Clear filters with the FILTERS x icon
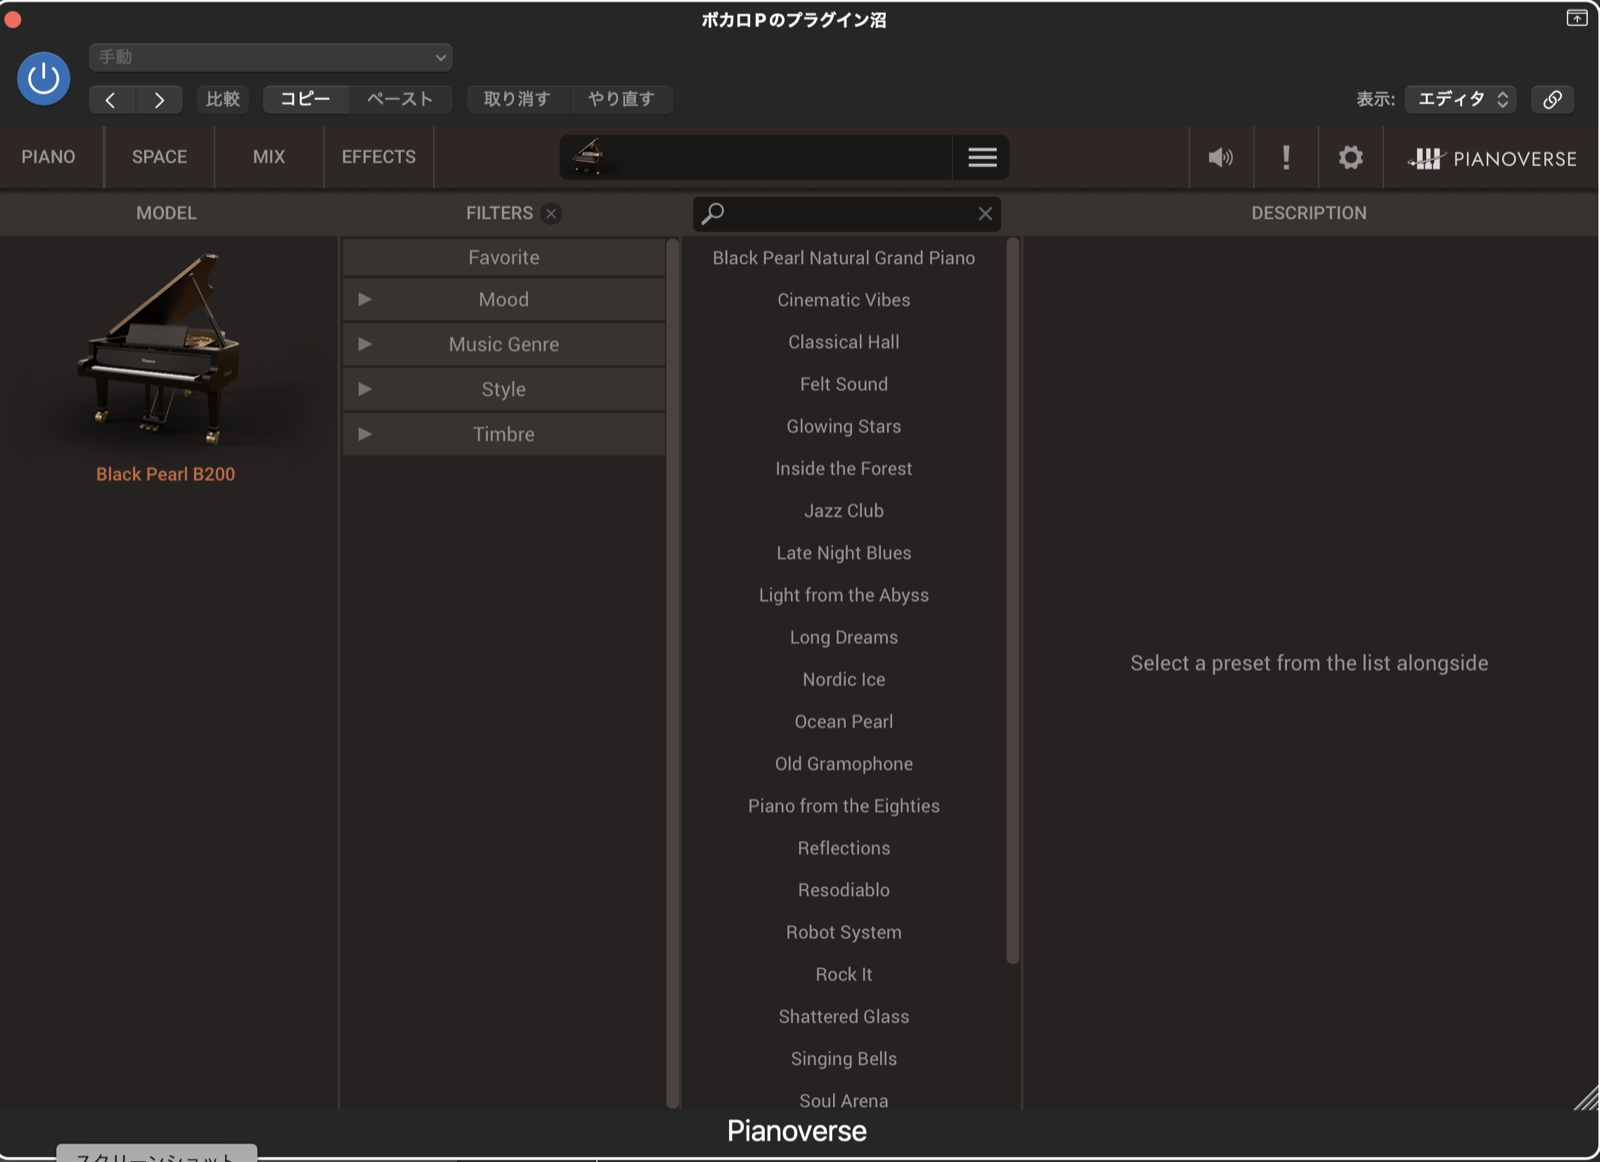1600x1162 pixels. 551,213
